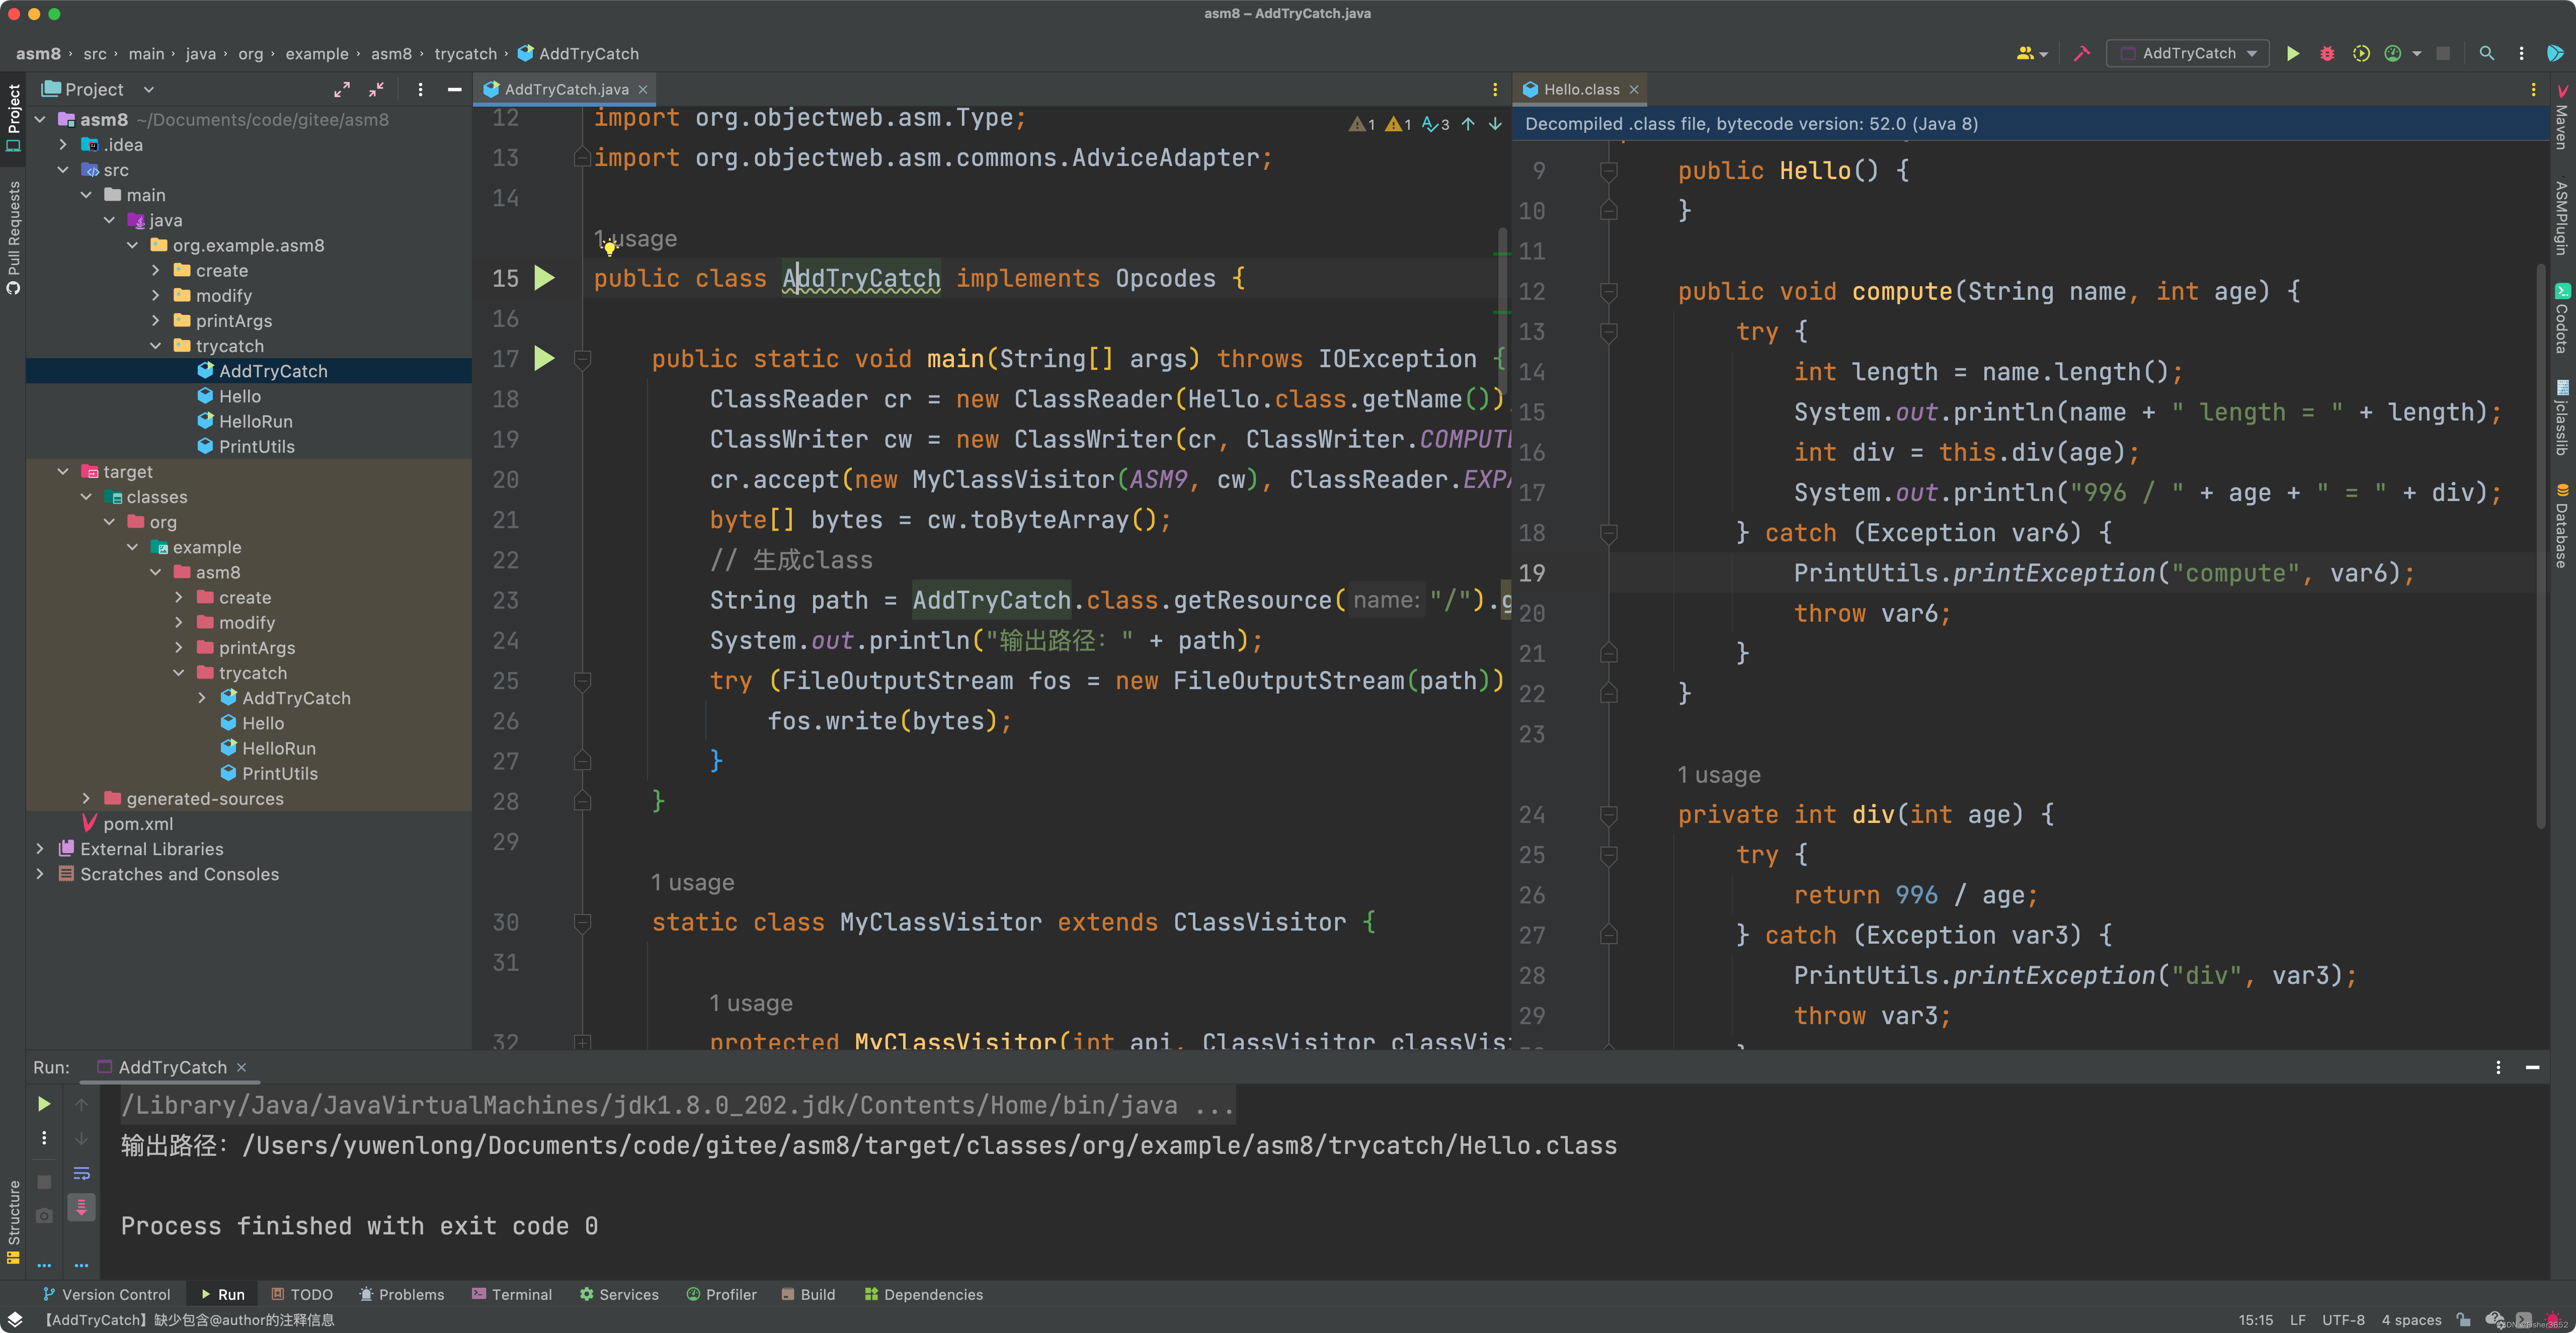This screenshot has height=1333, width=2576.
Task: Click the collapse all icon in Project panel
Action: pyautogui.click(x=376, y=90)
